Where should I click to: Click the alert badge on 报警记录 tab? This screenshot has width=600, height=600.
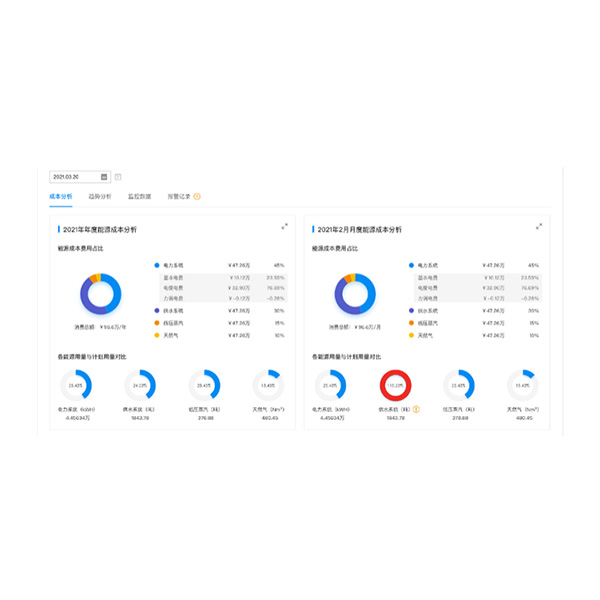(197, 196)
